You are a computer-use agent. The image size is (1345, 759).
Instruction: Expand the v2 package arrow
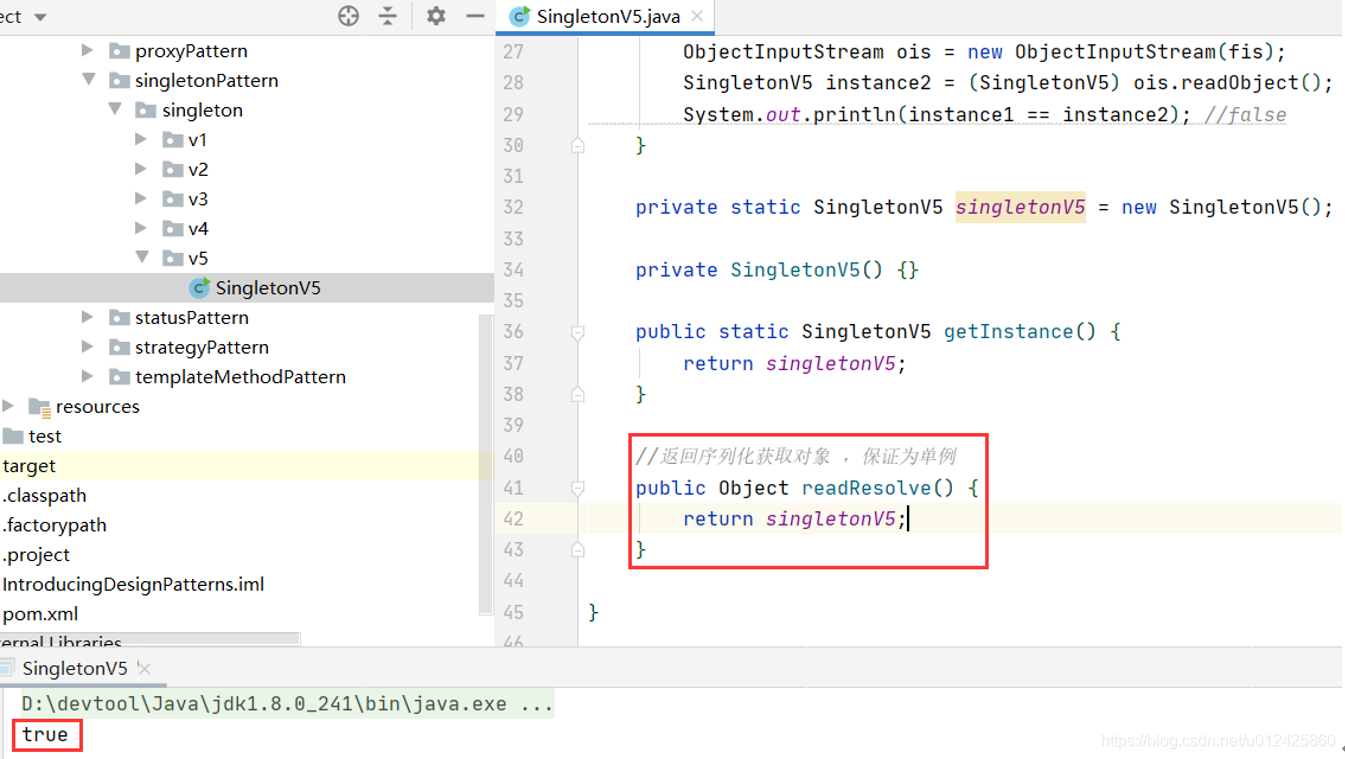click(141, 169)
